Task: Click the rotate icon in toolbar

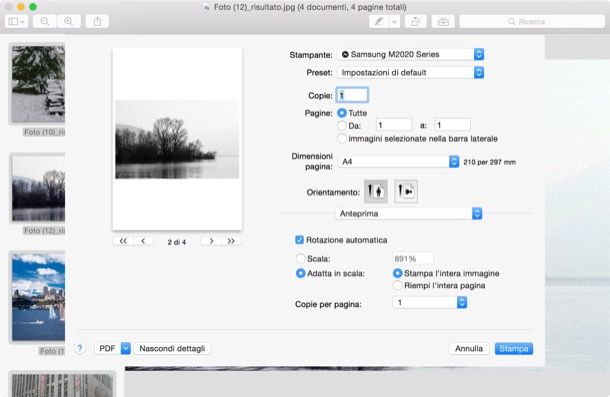Action: tap(415, 22)
